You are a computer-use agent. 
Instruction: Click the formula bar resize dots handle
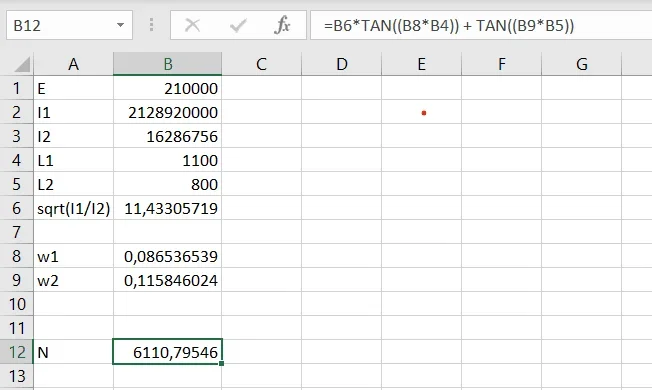(151, 25)
